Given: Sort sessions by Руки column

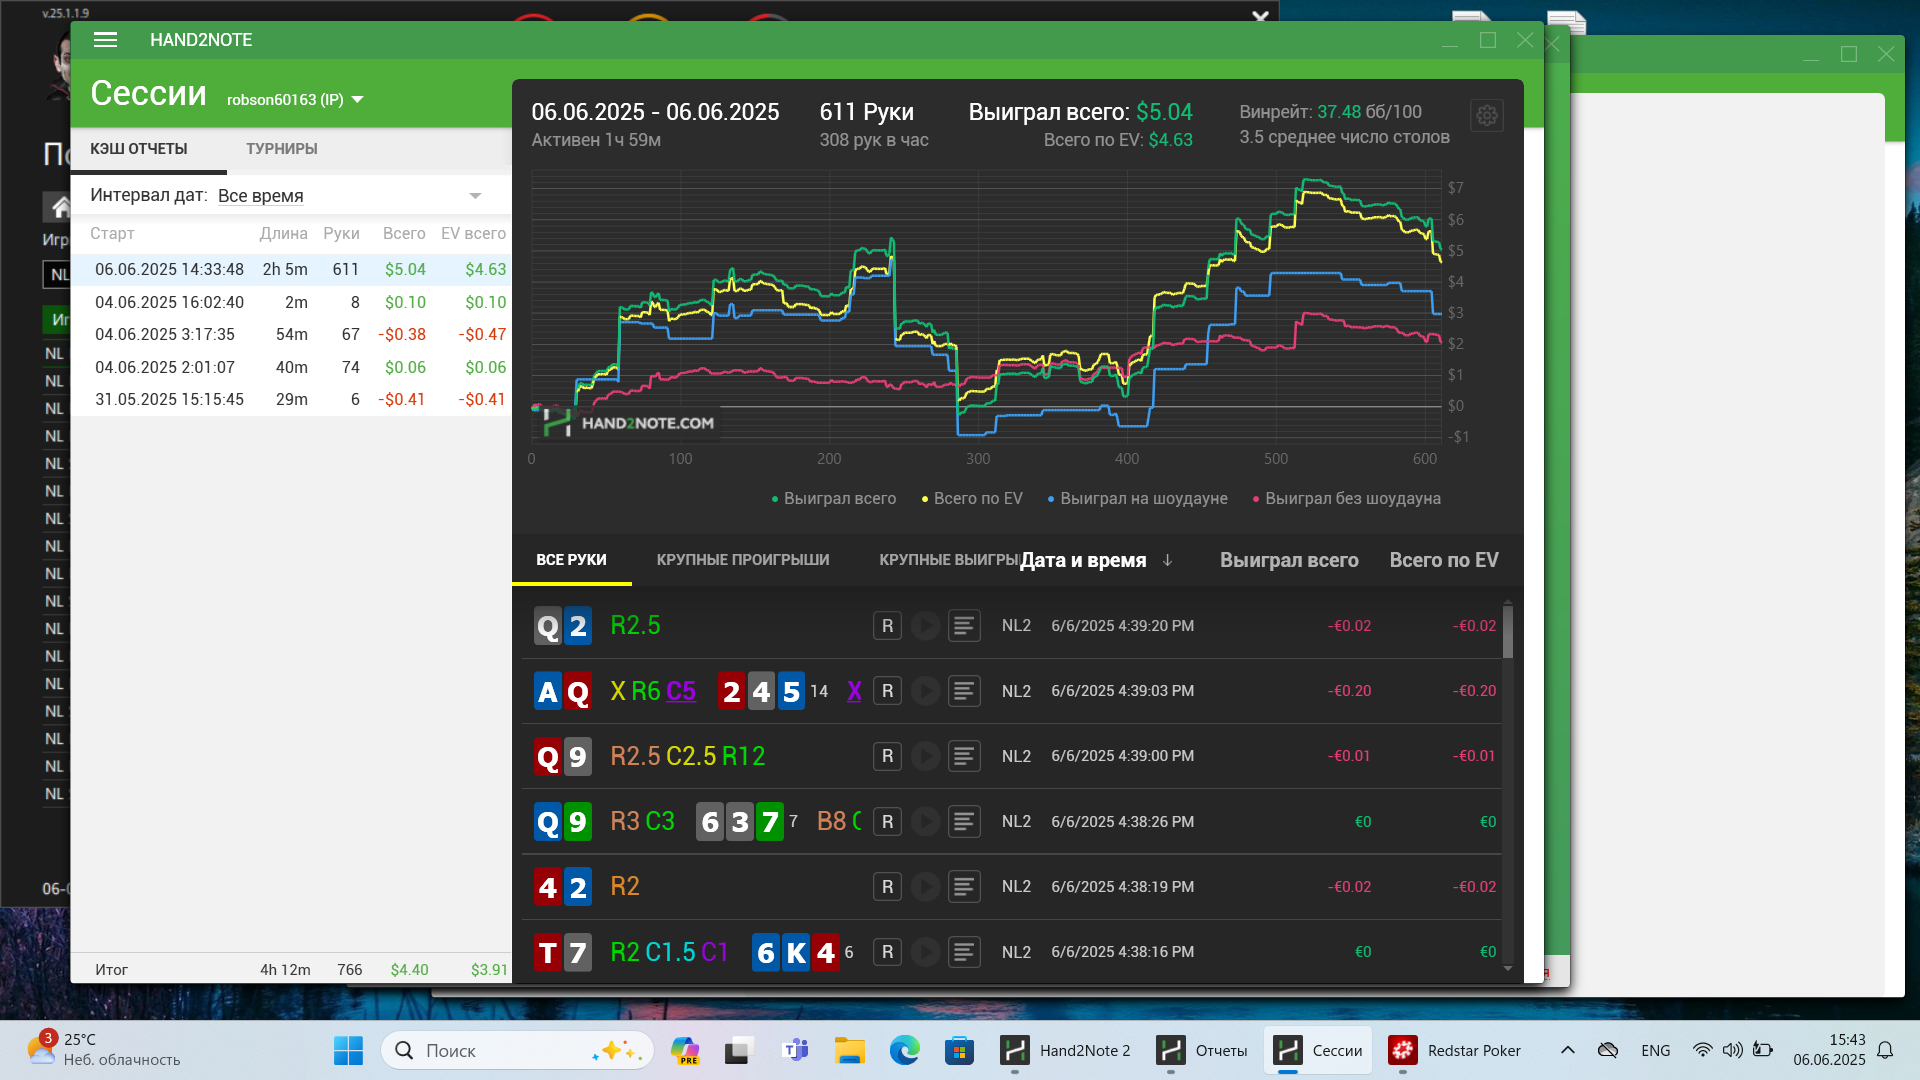Looking at the screenshot, I should tap(341, 233).
